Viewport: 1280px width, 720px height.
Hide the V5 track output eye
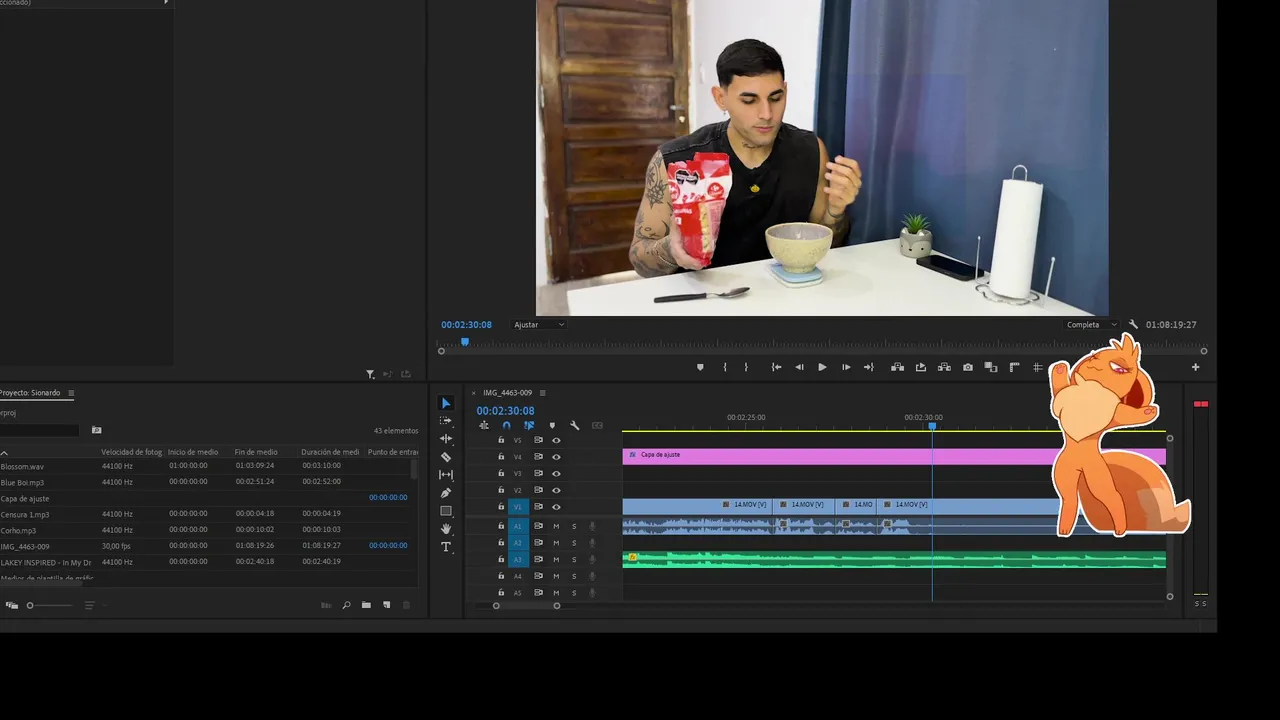557,440
